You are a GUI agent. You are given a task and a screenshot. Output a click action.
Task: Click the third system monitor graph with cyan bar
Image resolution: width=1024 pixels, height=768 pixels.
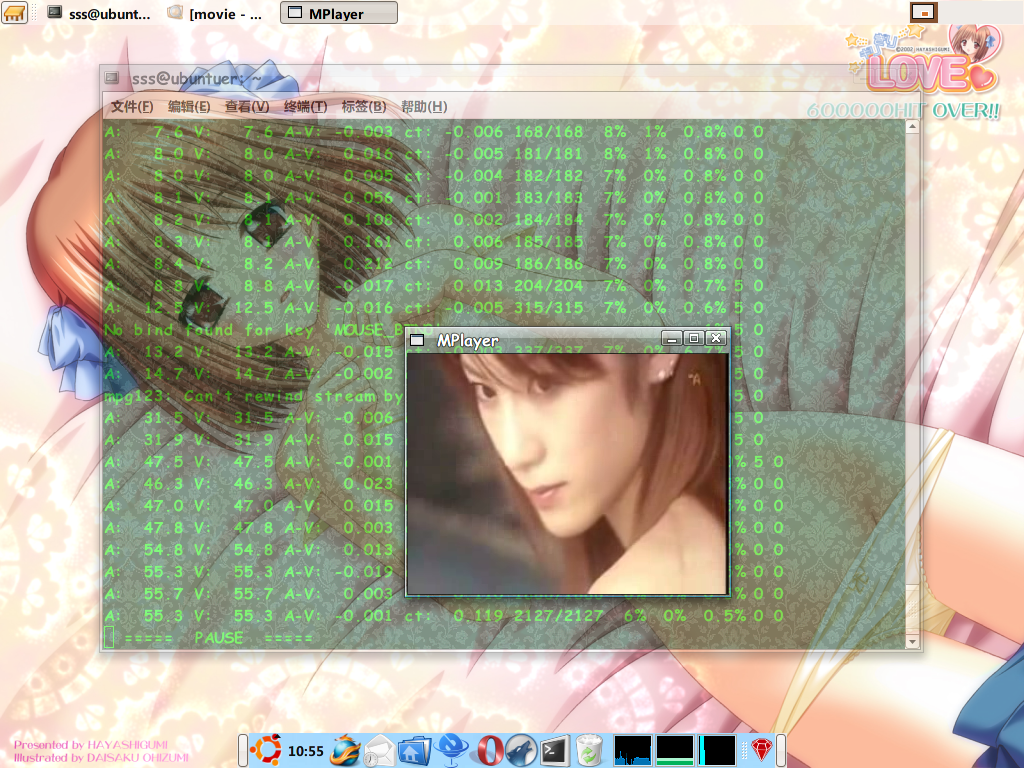pyautogui.click(x=716, y=750)
